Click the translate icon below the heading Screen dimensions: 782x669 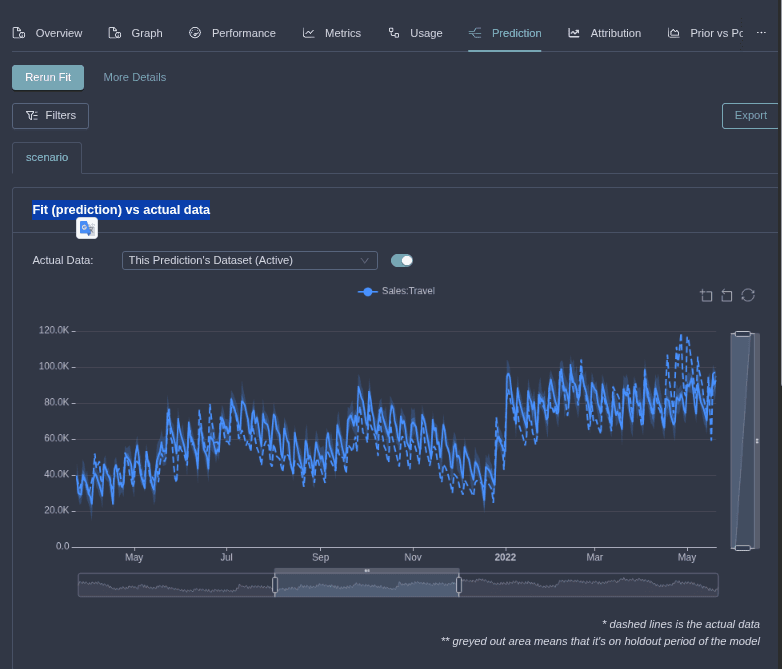(87, 228)
